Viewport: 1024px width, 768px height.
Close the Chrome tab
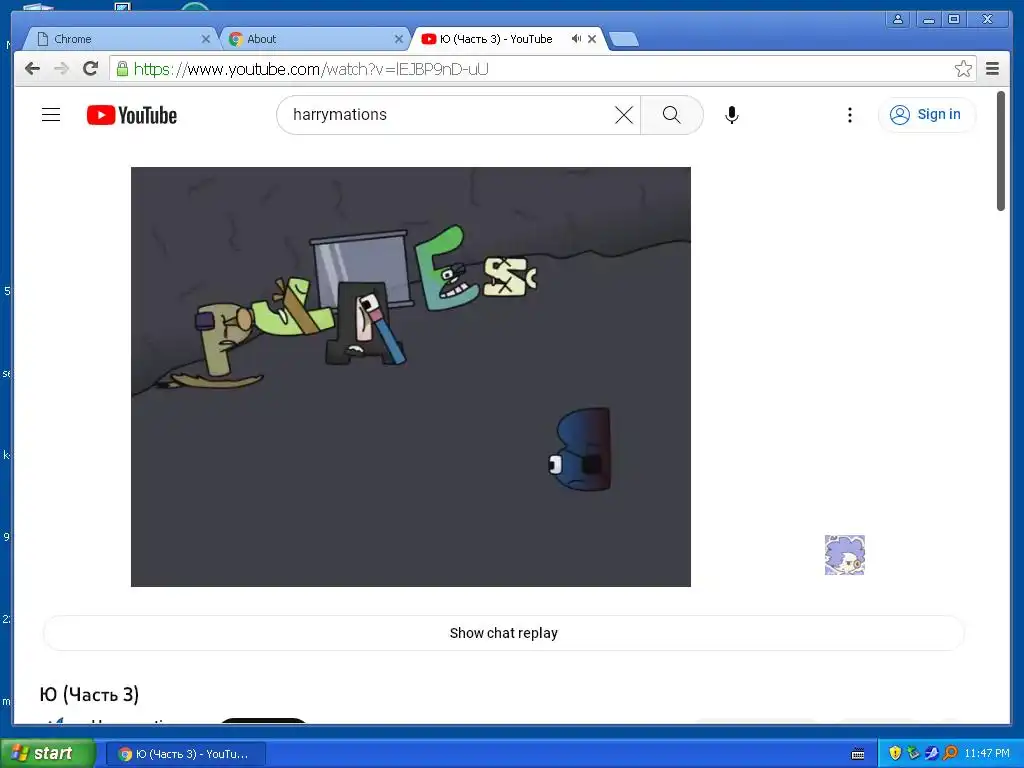206,39
